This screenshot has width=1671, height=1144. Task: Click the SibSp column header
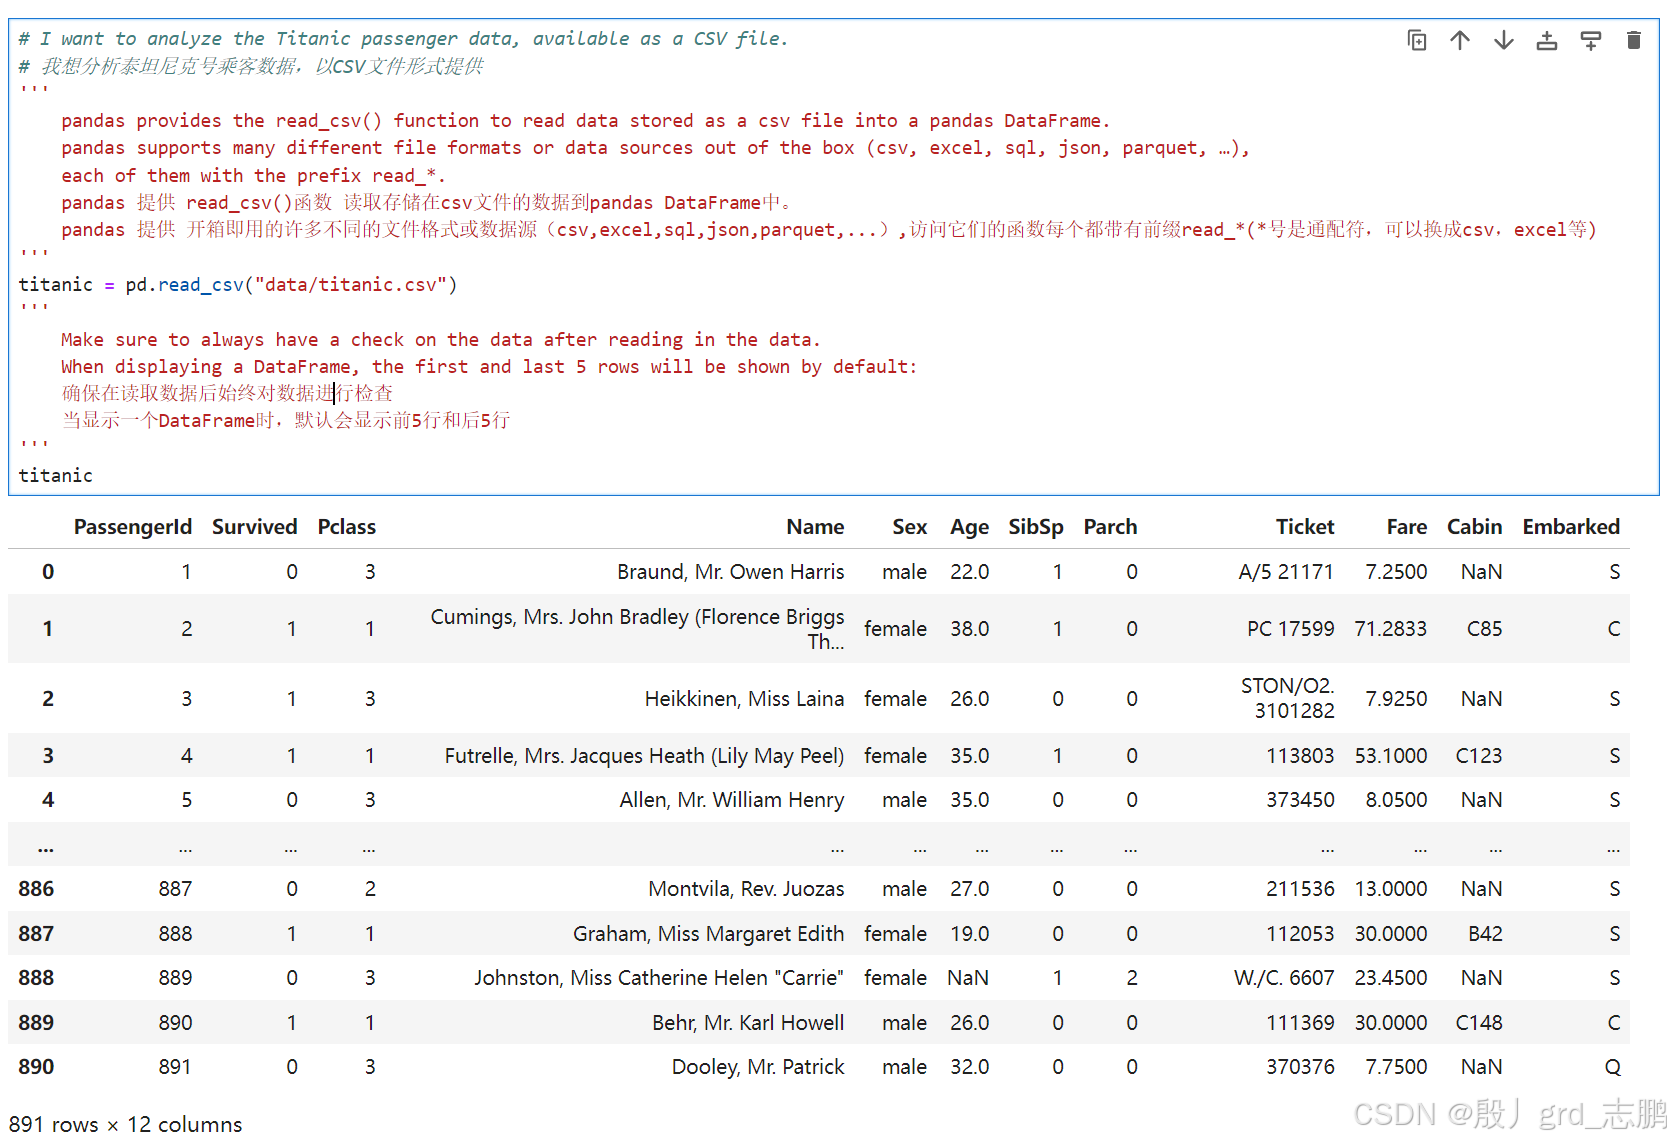click(1036, 527)
